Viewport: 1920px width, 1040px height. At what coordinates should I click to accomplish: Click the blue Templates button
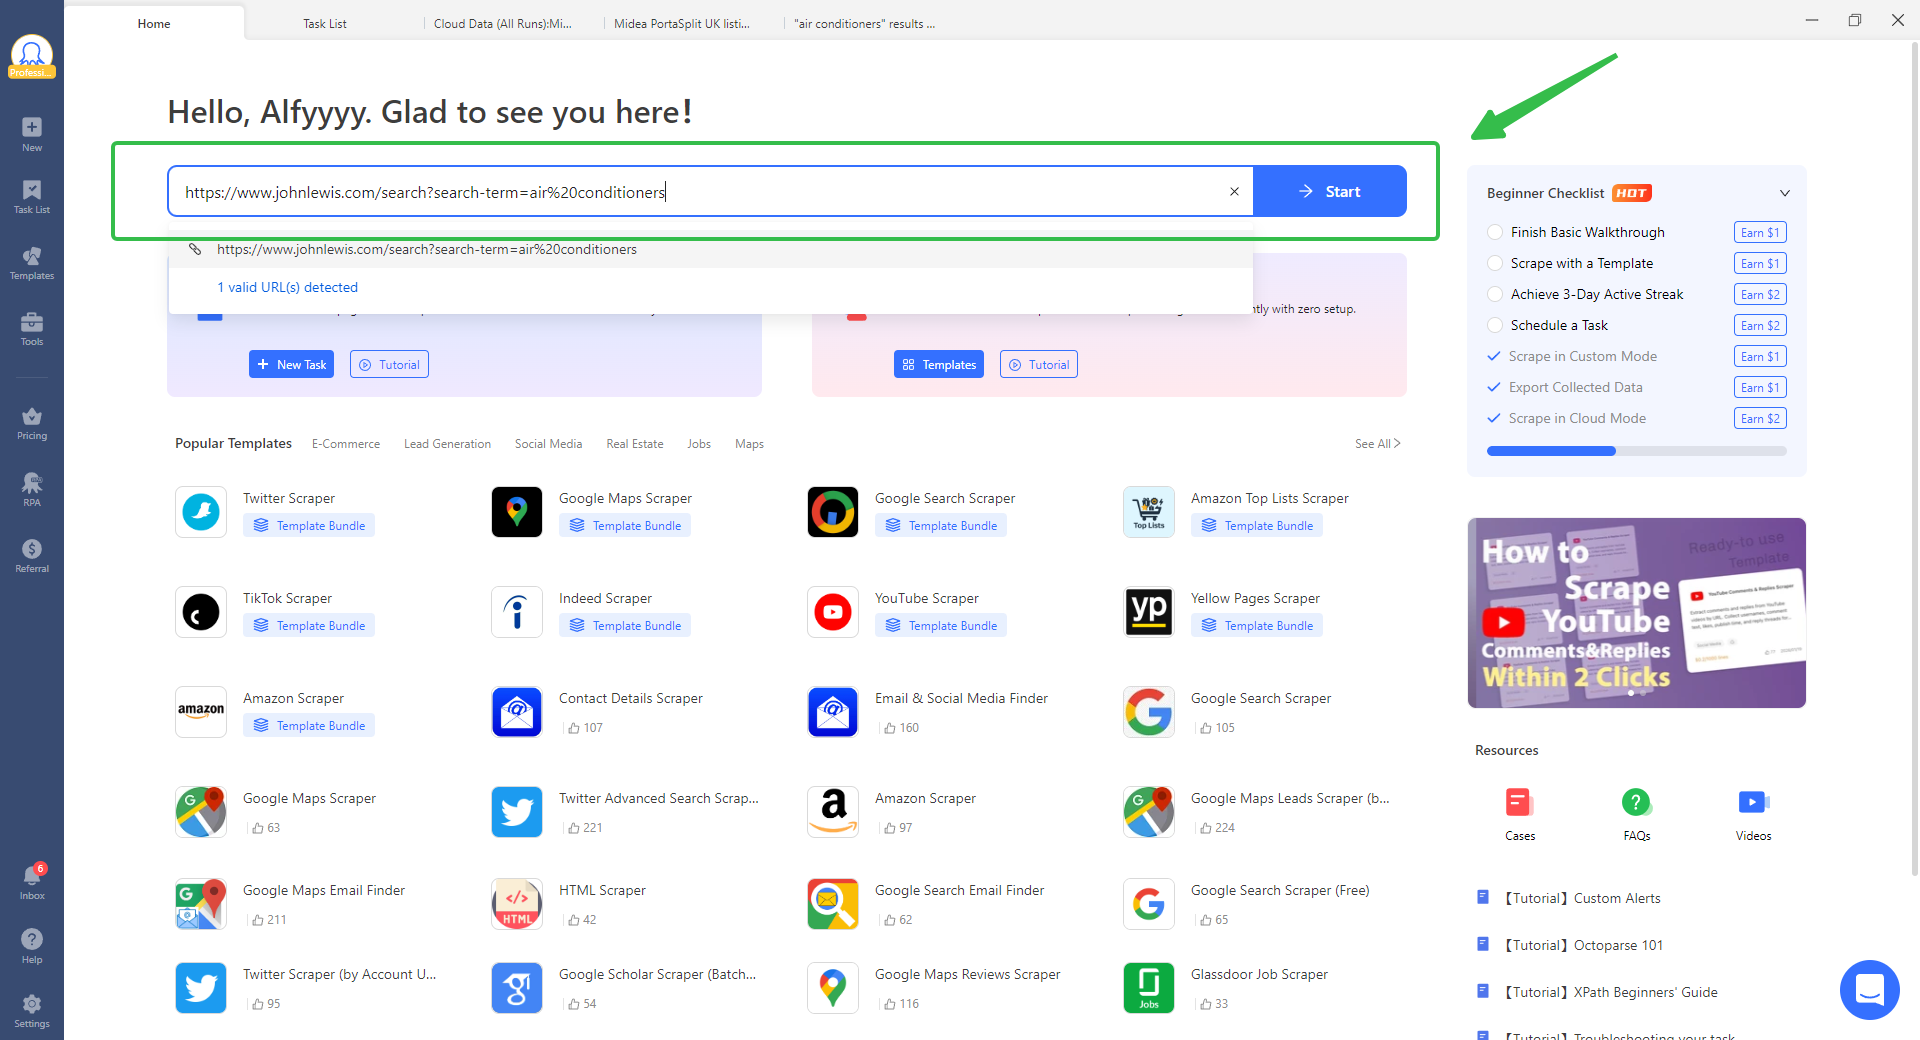click(939, 364)
